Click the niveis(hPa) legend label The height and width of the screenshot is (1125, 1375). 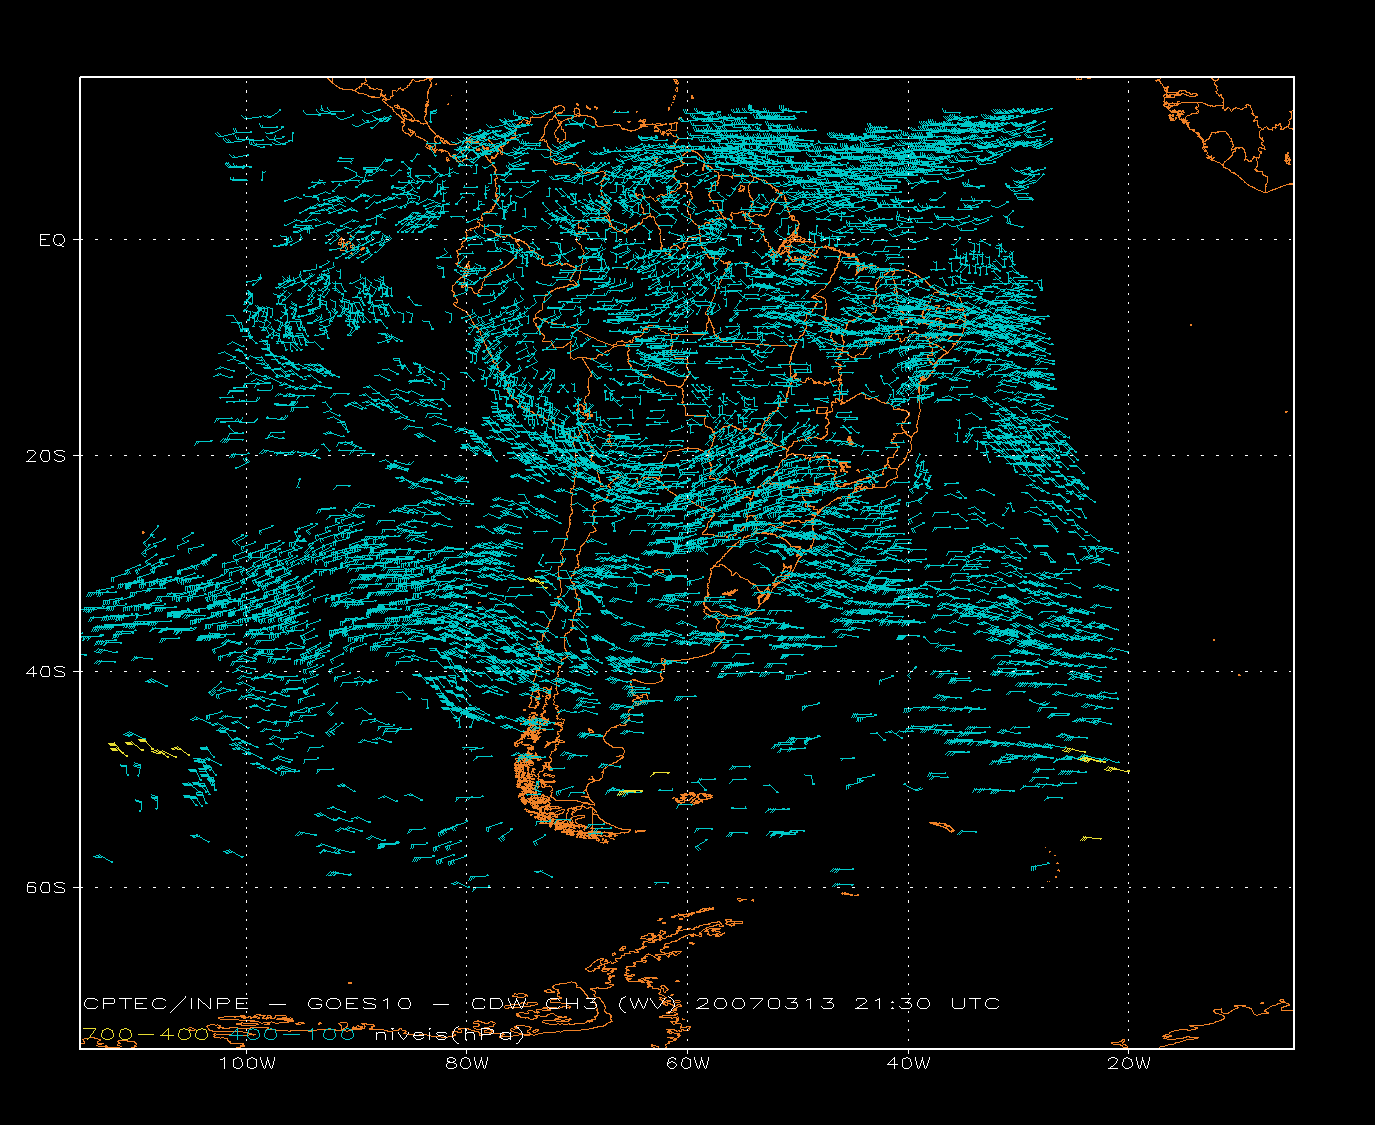coord(450,1035)
